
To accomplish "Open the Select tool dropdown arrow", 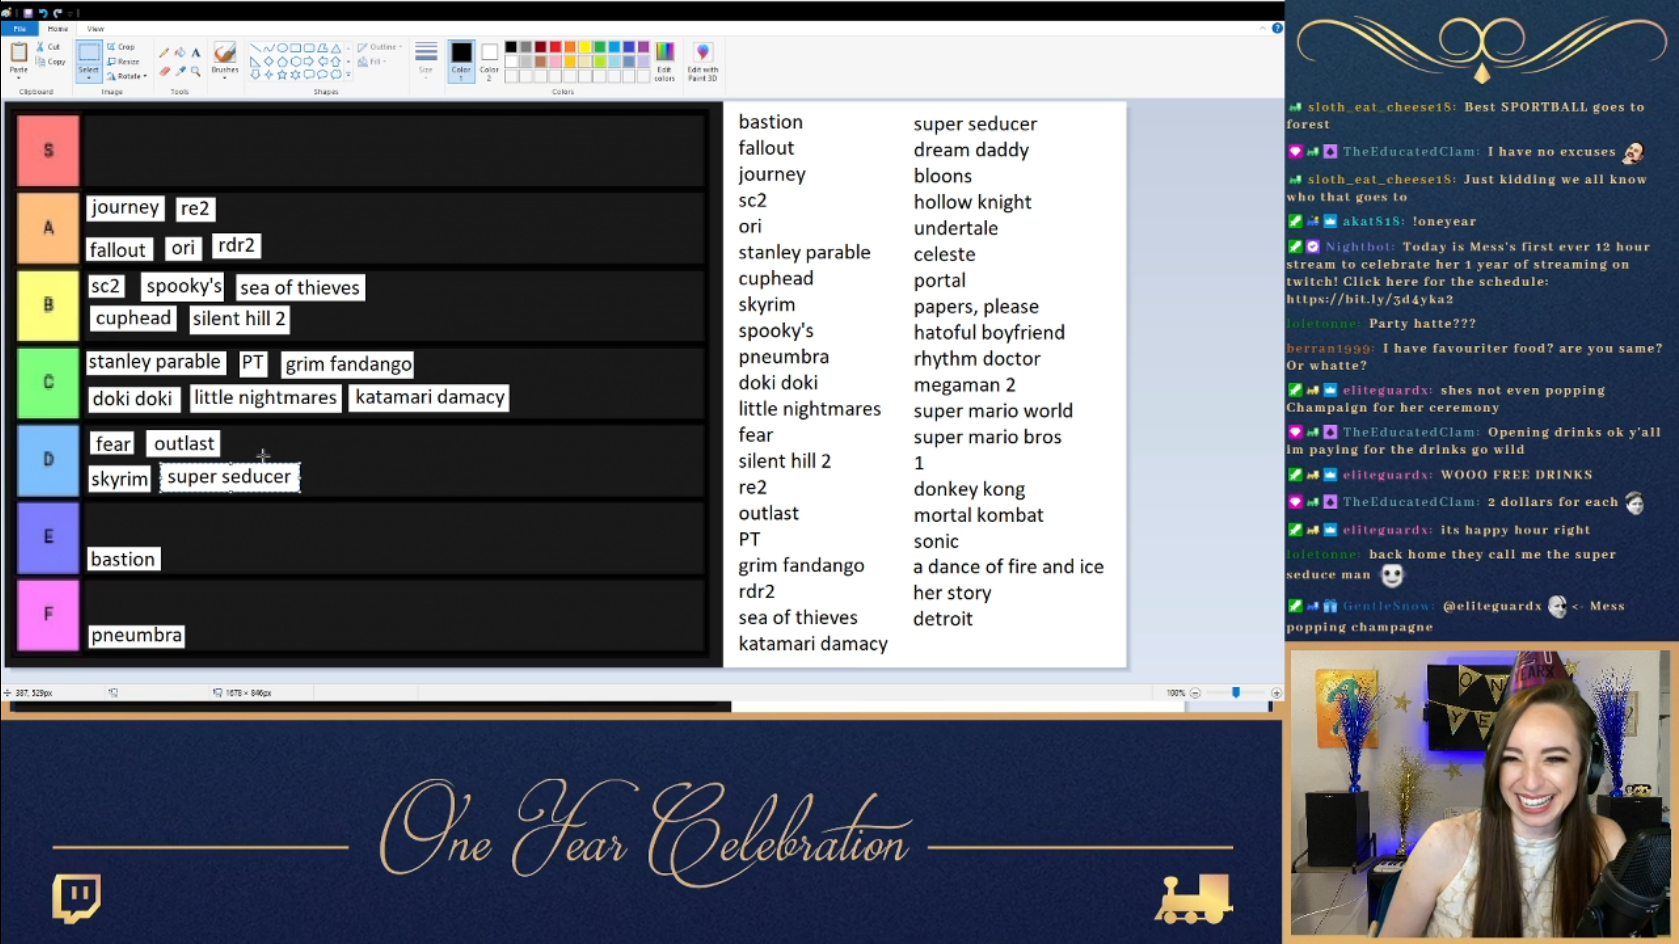I will (x=89, y=78).
